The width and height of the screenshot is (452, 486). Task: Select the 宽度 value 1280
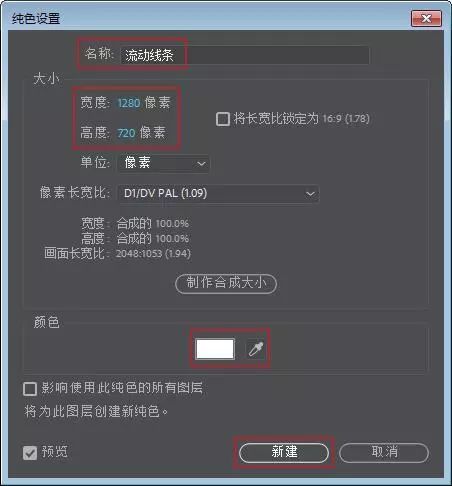tap(129, 103)
